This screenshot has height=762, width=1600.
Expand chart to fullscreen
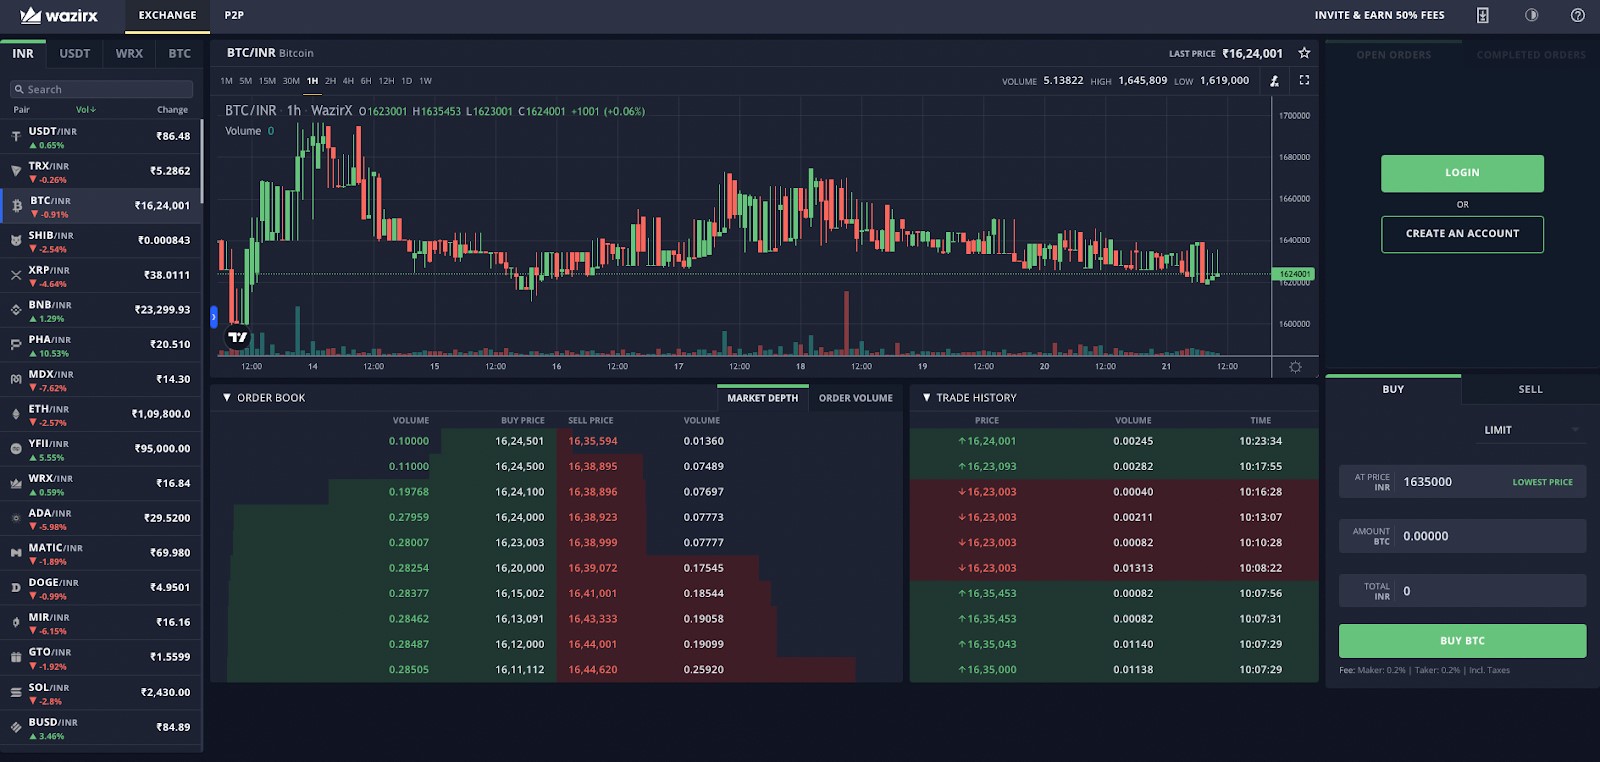tap(1304, 80)
